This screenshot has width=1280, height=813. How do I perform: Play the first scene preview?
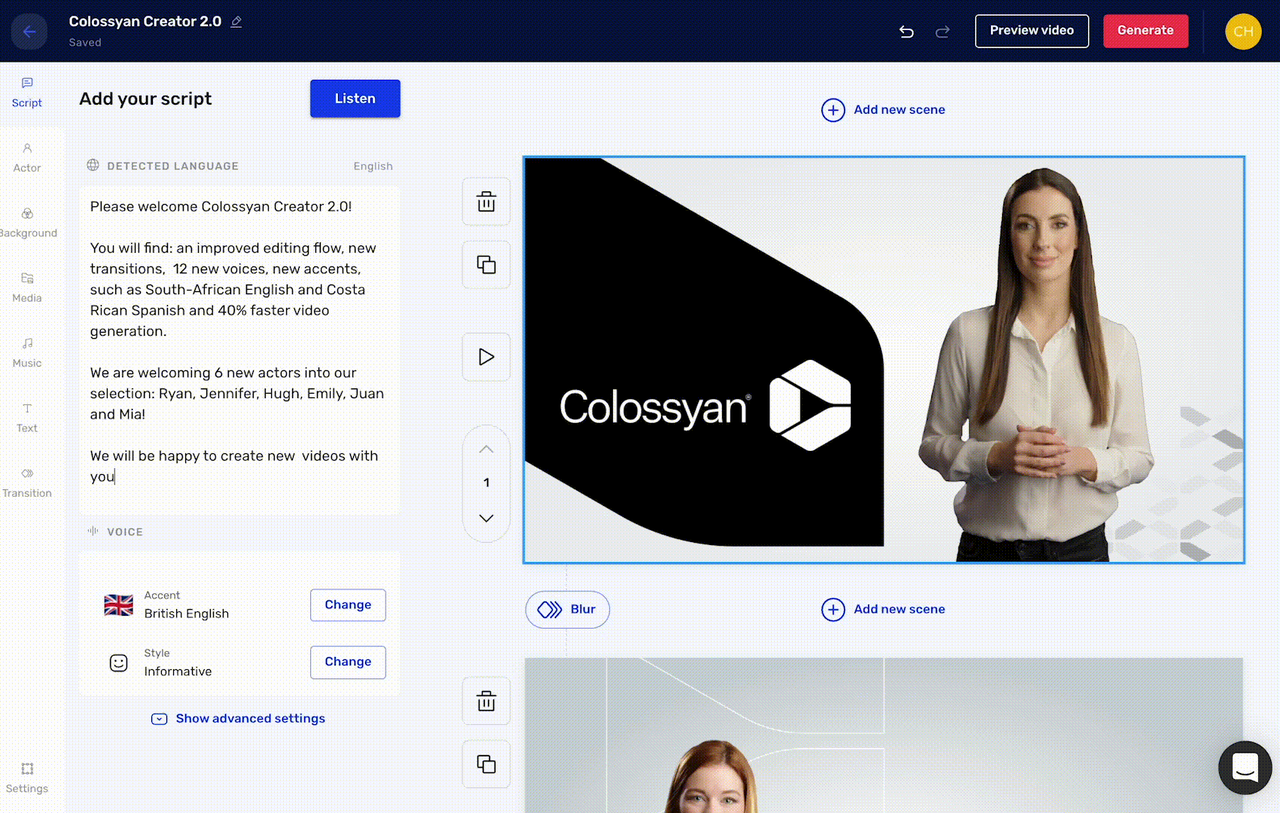(x=486, y=357)
